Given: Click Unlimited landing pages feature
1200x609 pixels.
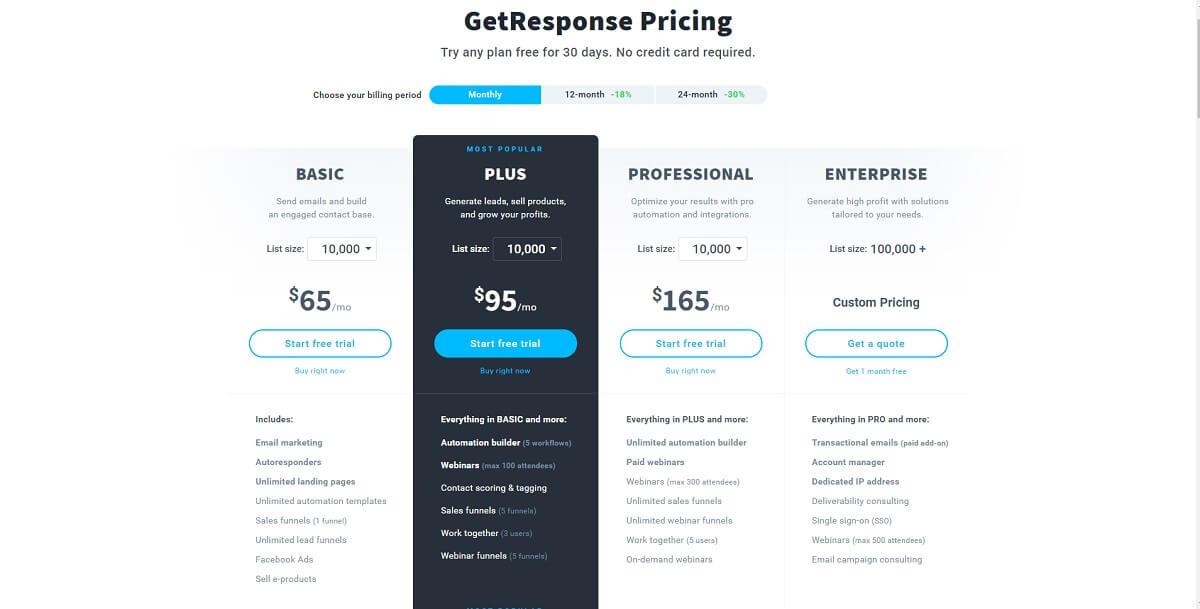Looking at the screenshot, I should point(305,482).
